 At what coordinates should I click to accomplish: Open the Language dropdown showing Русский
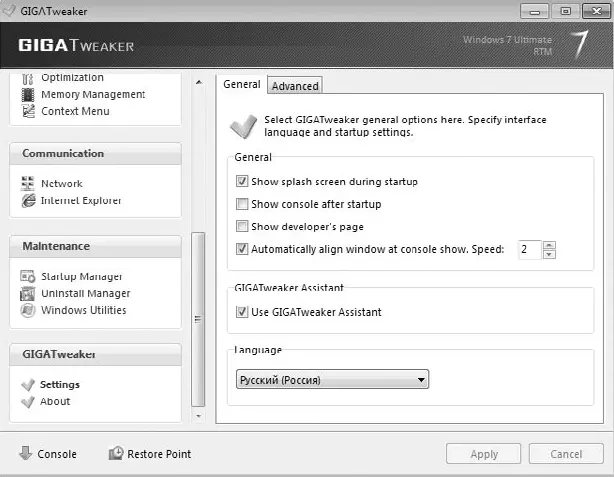coord(332,379)
